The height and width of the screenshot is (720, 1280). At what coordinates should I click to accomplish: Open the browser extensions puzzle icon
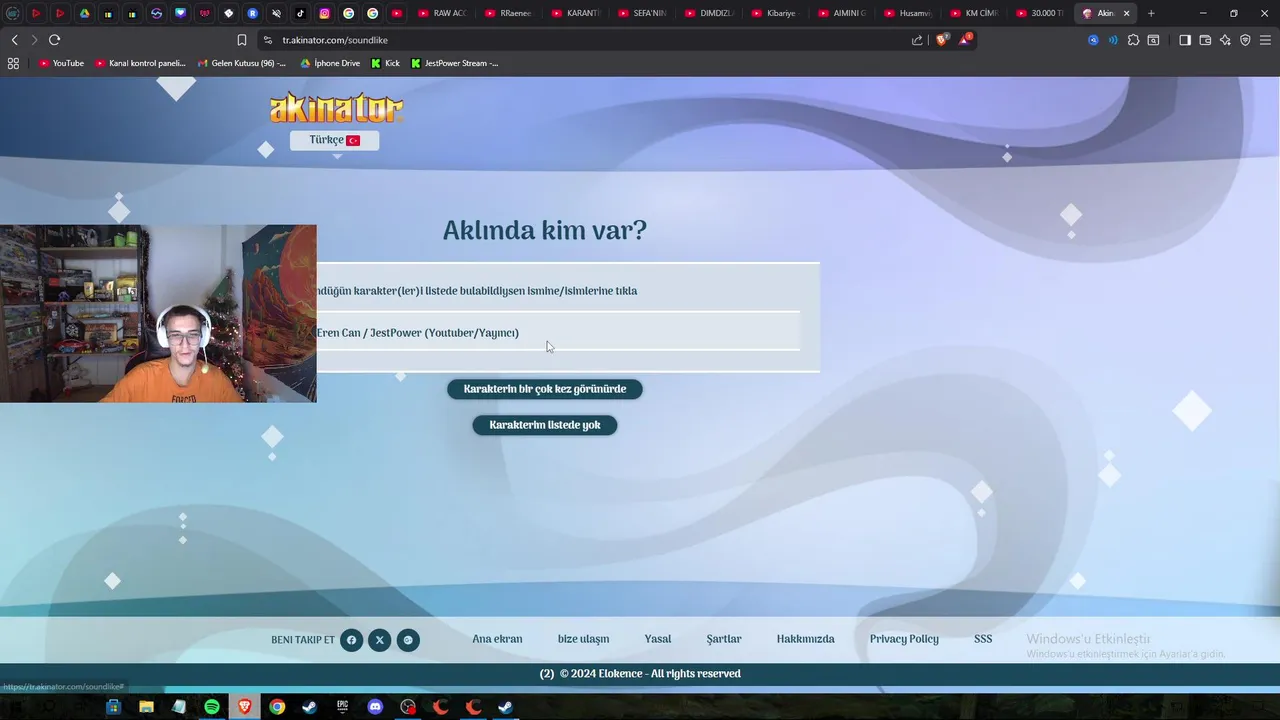pos(1133,40)
